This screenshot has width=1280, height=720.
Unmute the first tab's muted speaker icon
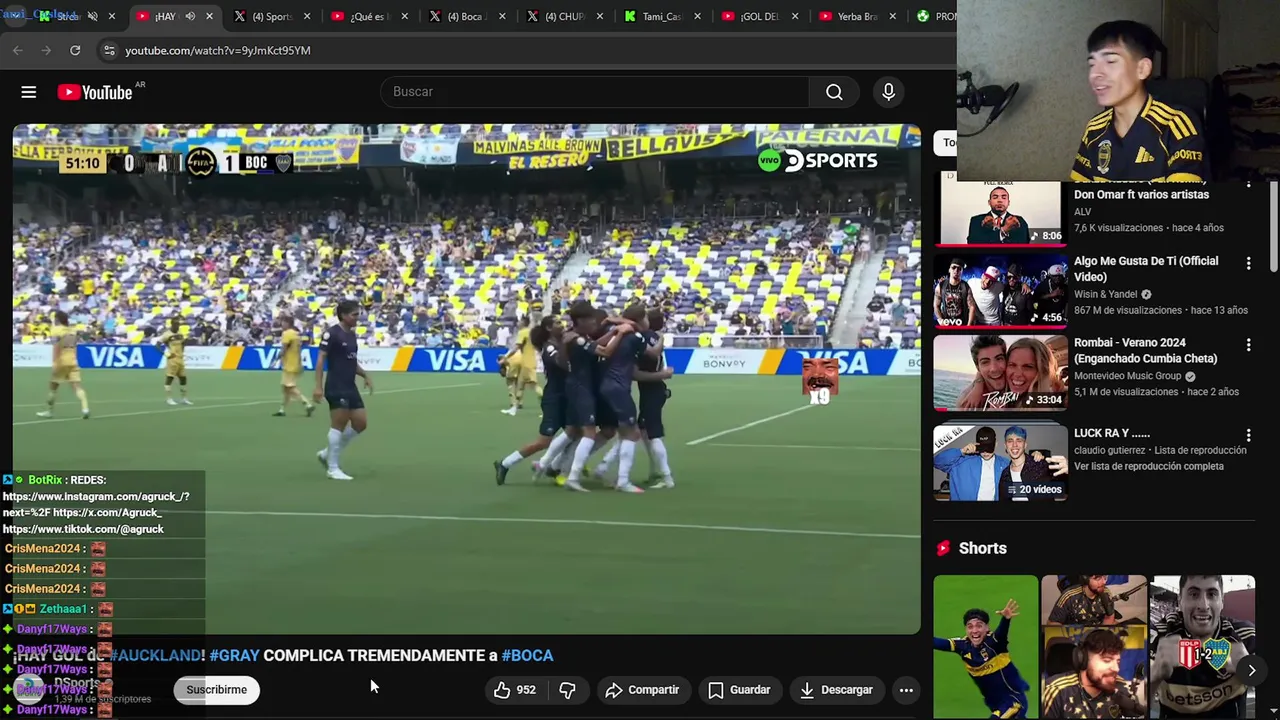(92, 16)
